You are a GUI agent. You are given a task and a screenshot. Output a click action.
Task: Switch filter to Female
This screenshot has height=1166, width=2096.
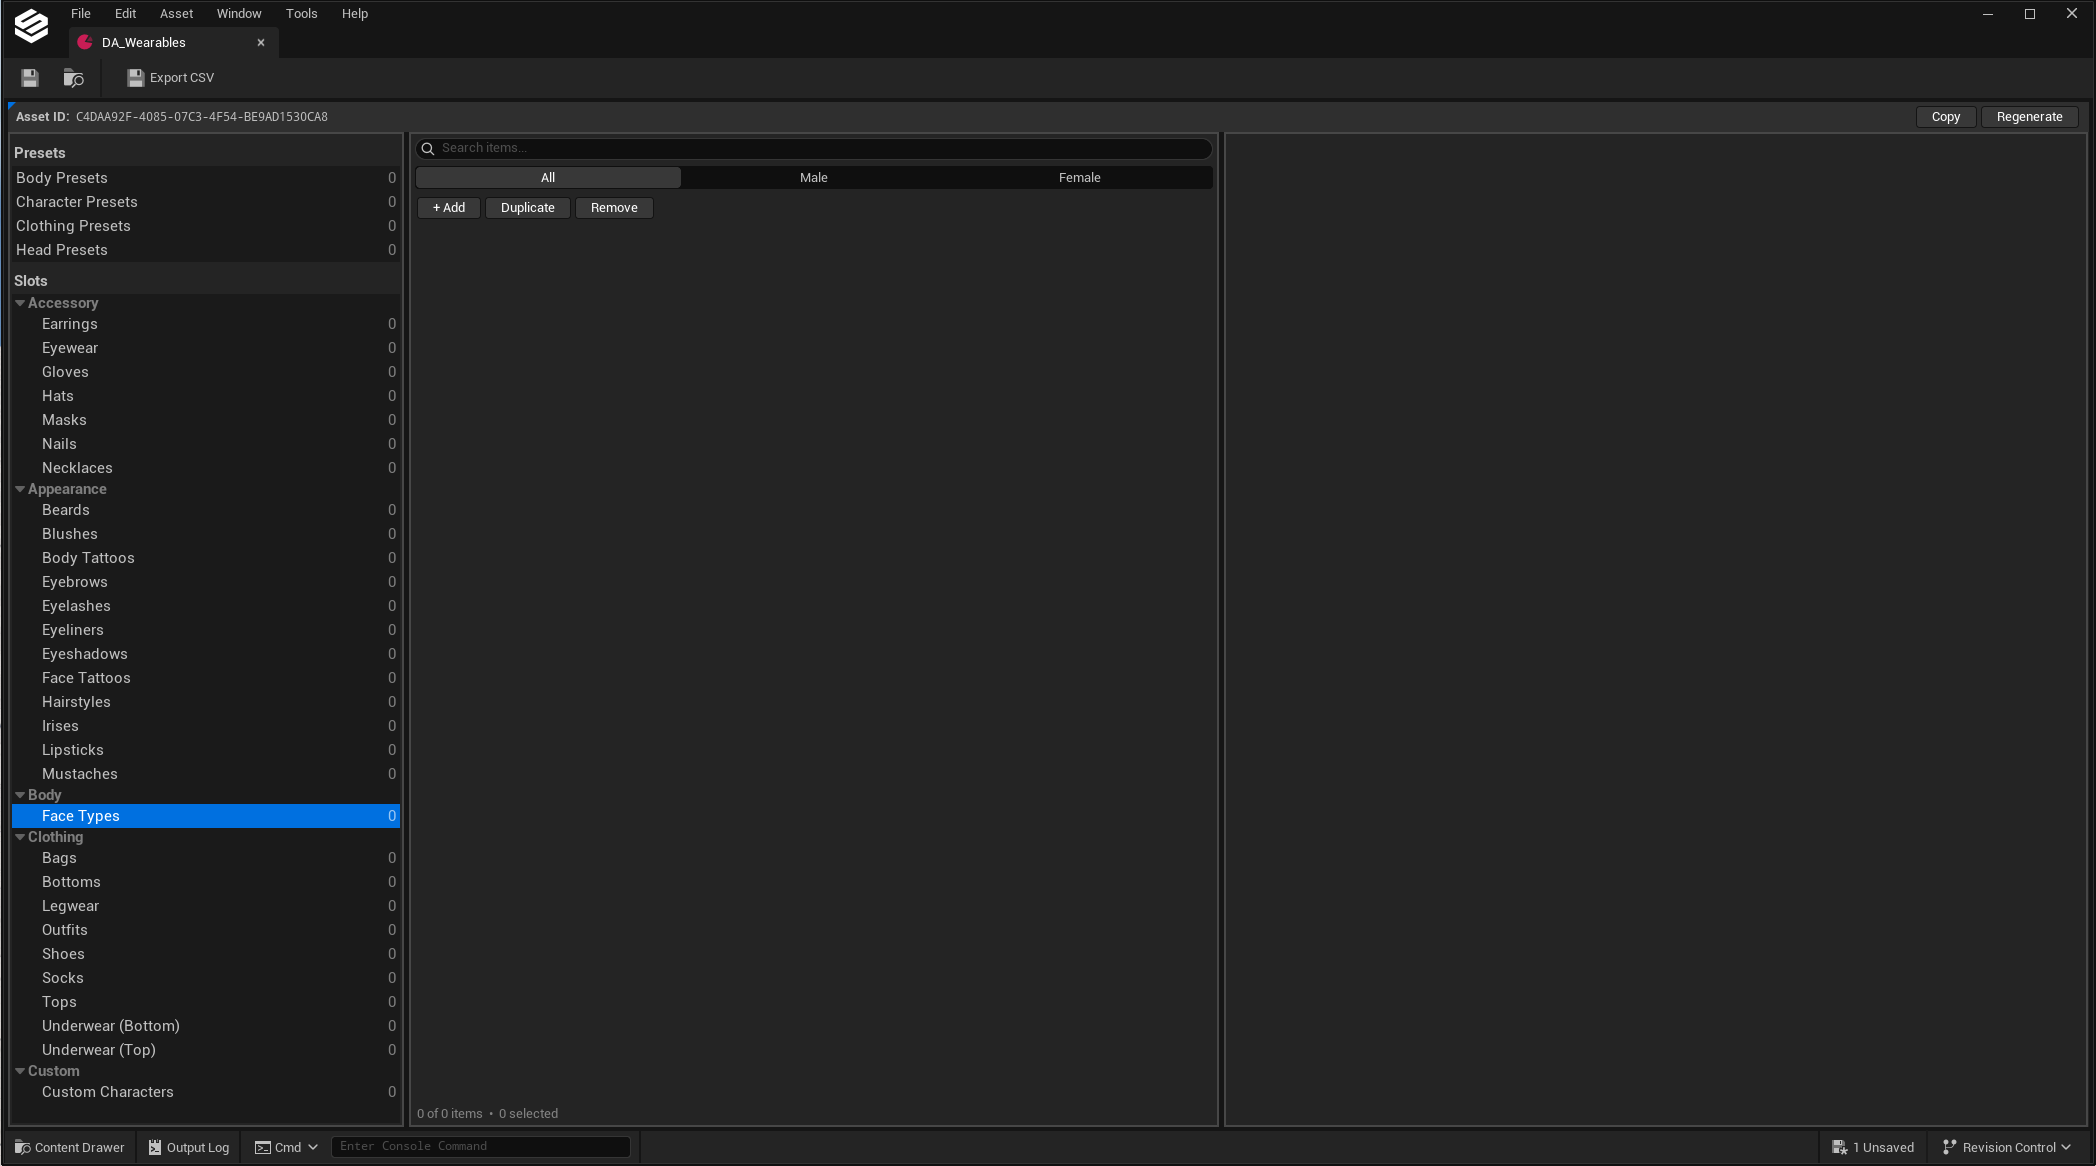click(1080, 178)
